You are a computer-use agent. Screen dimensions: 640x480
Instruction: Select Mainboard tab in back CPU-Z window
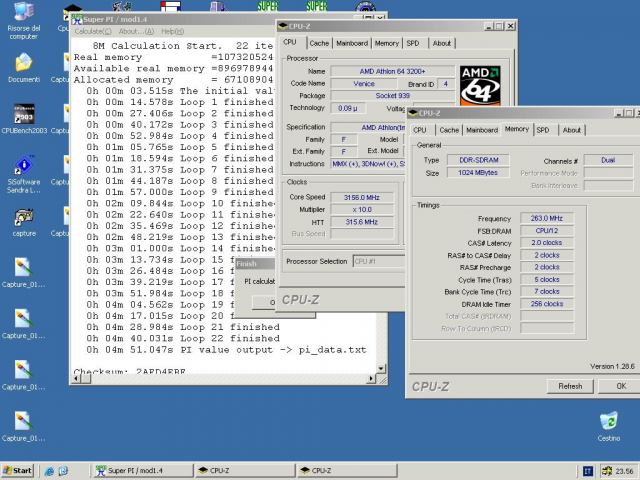coord(352,43)
